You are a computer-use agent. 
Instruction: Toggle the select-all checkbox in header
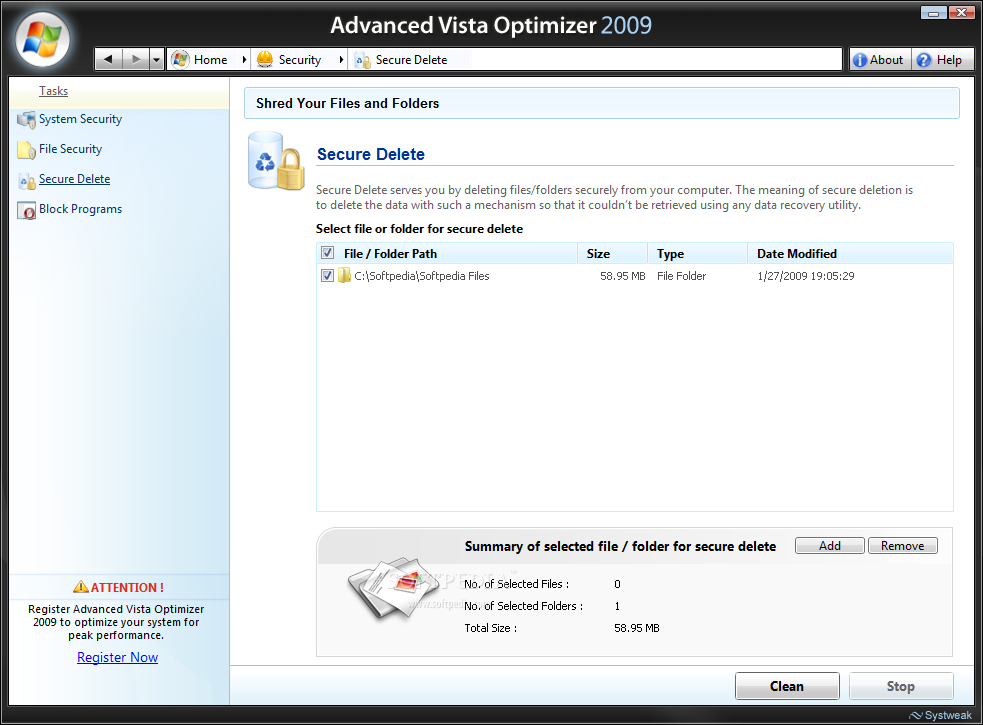tap(327, 253)
